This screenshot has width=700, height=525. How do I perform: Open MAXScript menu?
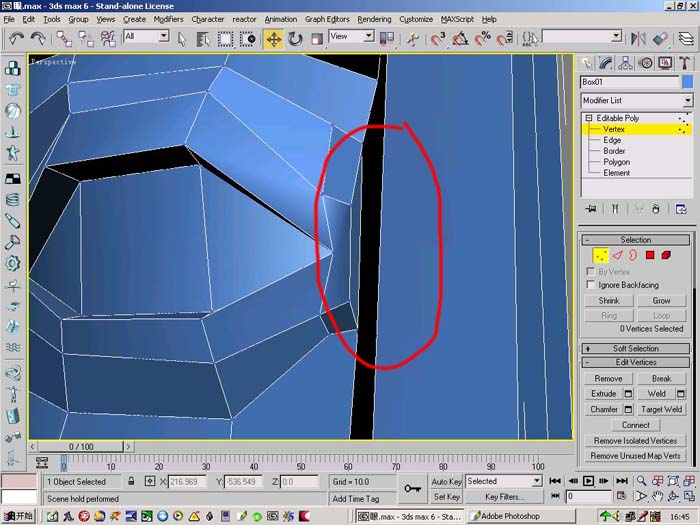[458, 19]
